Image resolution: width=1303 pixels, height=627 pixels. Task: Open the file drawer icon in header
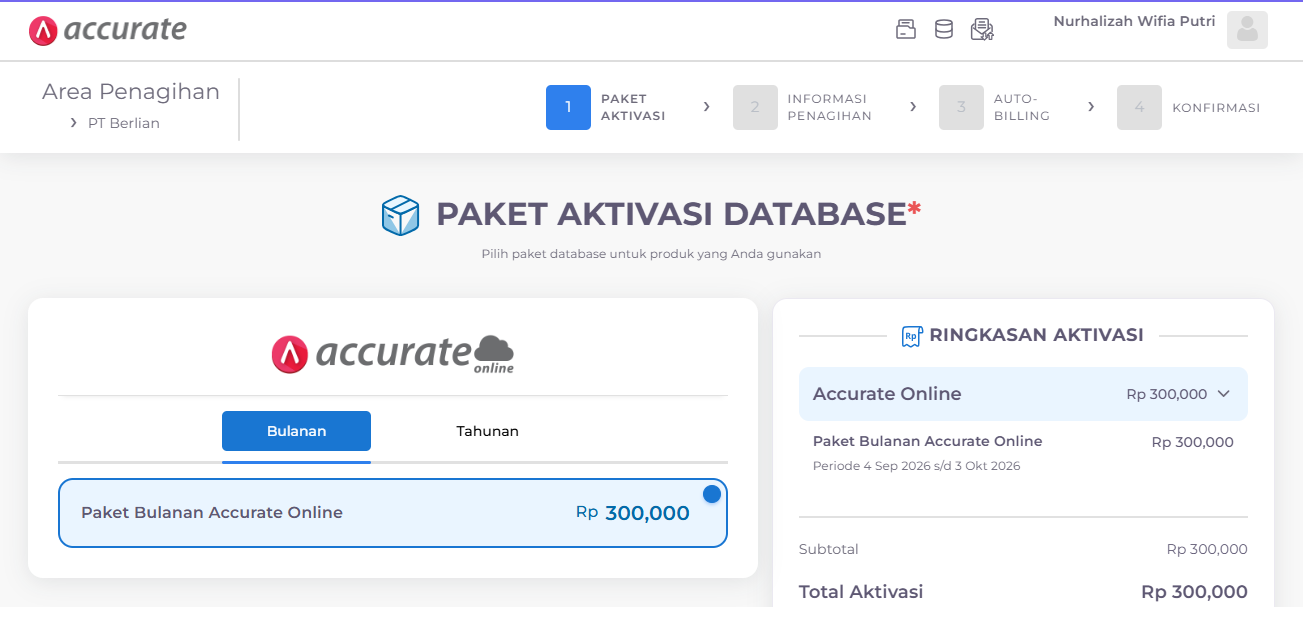[x=905, y=29]
